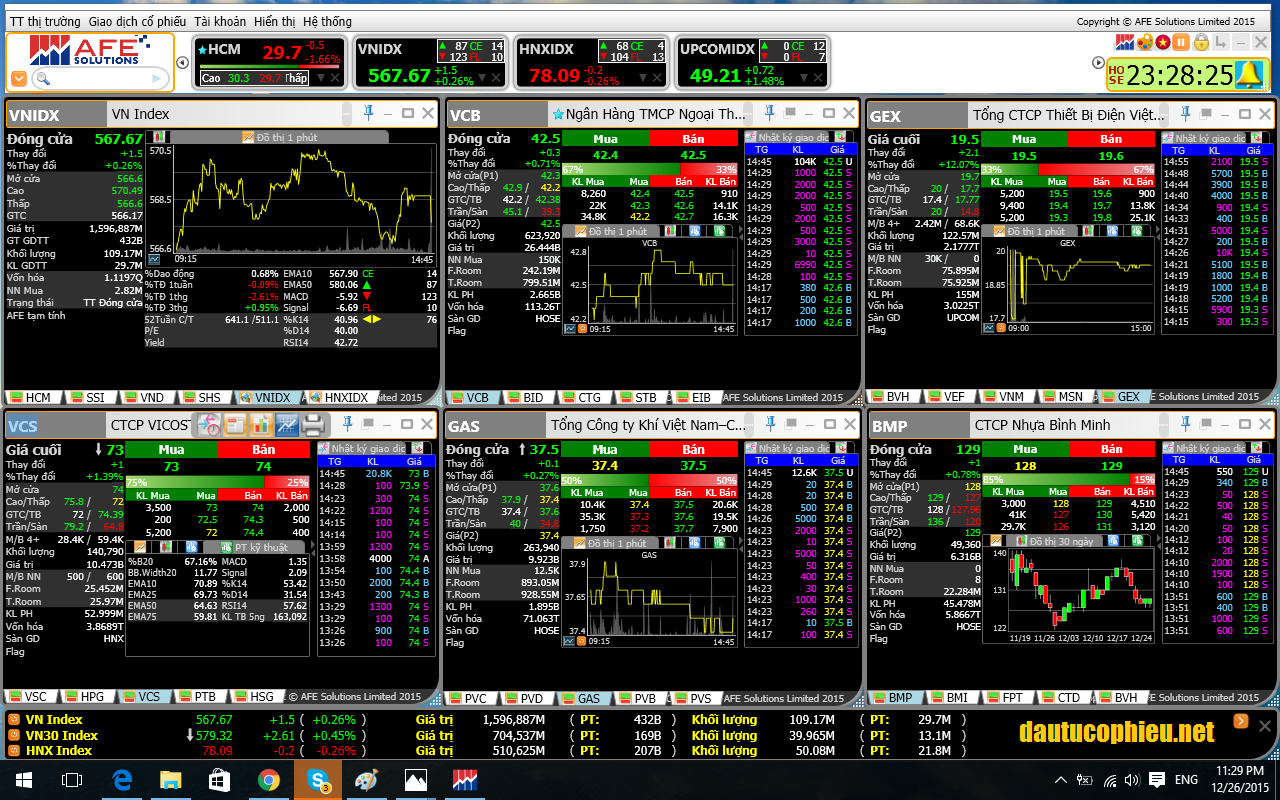Open File Explorer from the taskbar
The image size is (1280, 800).
click(x=170, y=780)
